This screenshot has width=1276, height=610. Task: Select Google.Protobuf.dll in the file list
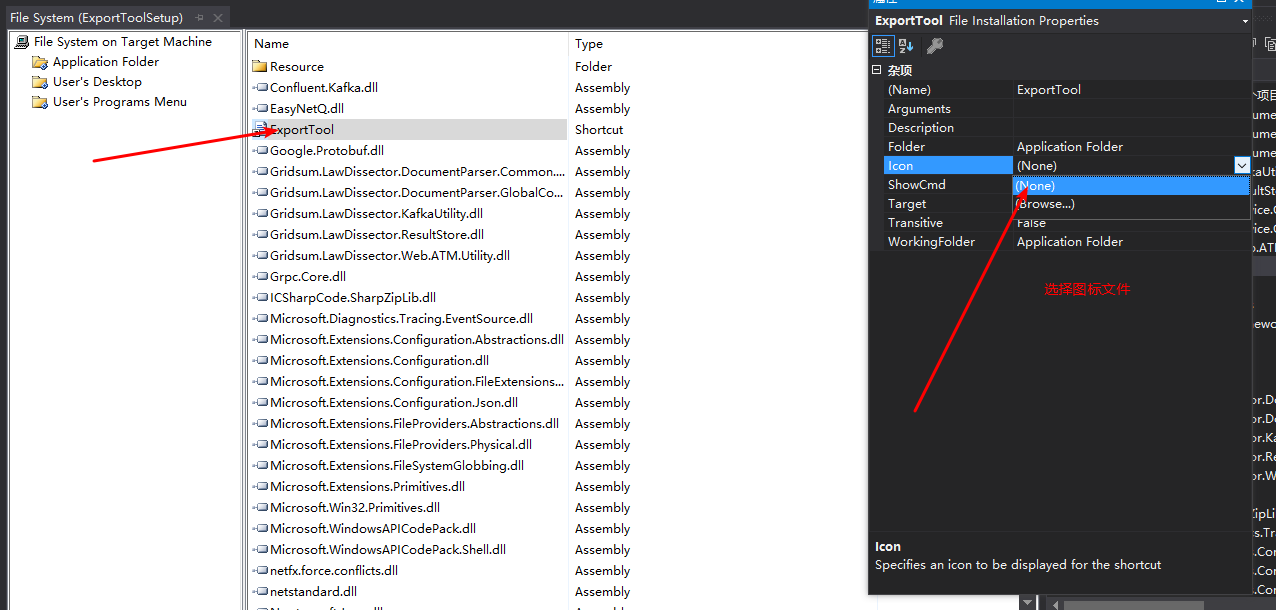point(326,151)
